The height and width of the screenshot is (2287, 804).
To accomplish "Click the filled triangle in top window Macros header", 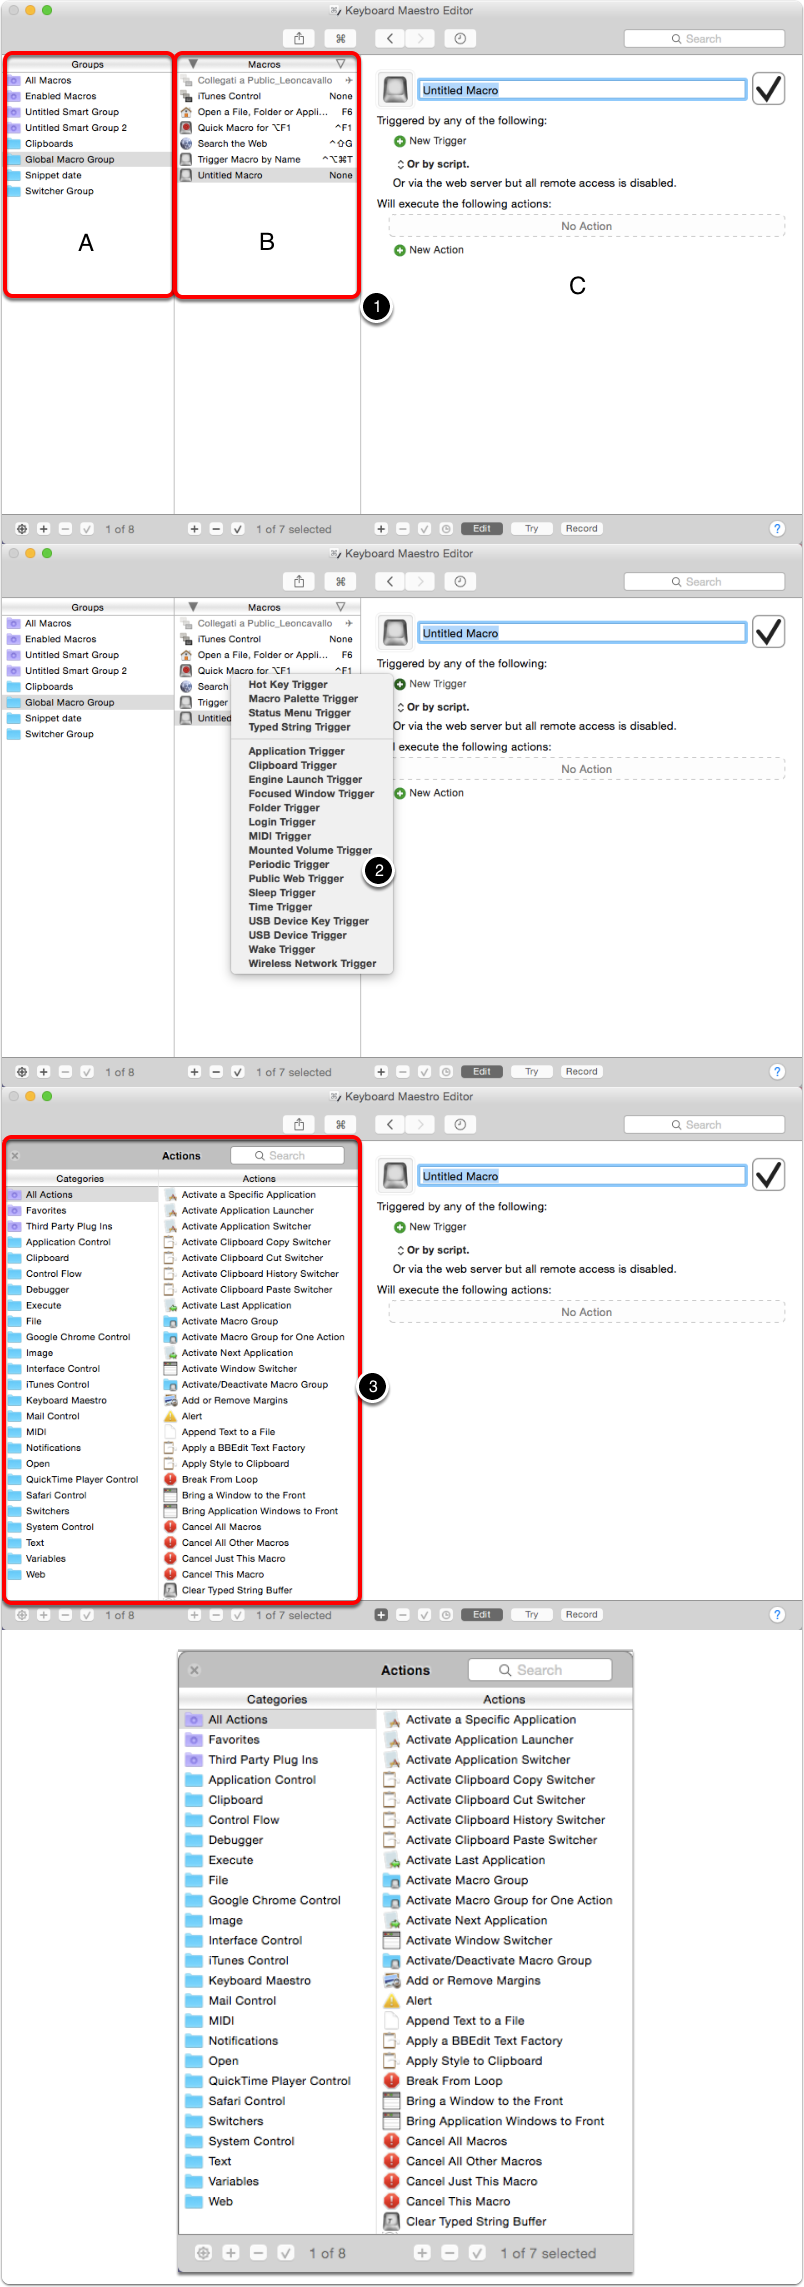I will coord(193,64).
